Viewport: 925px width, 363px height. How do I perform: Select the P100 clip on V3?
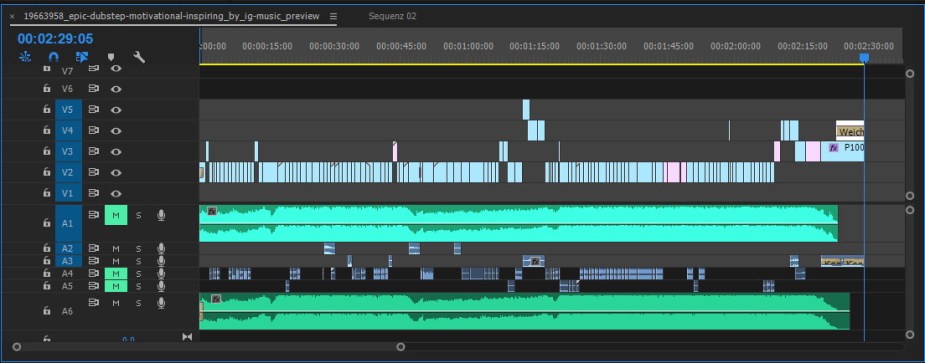(x=843, y=151)
